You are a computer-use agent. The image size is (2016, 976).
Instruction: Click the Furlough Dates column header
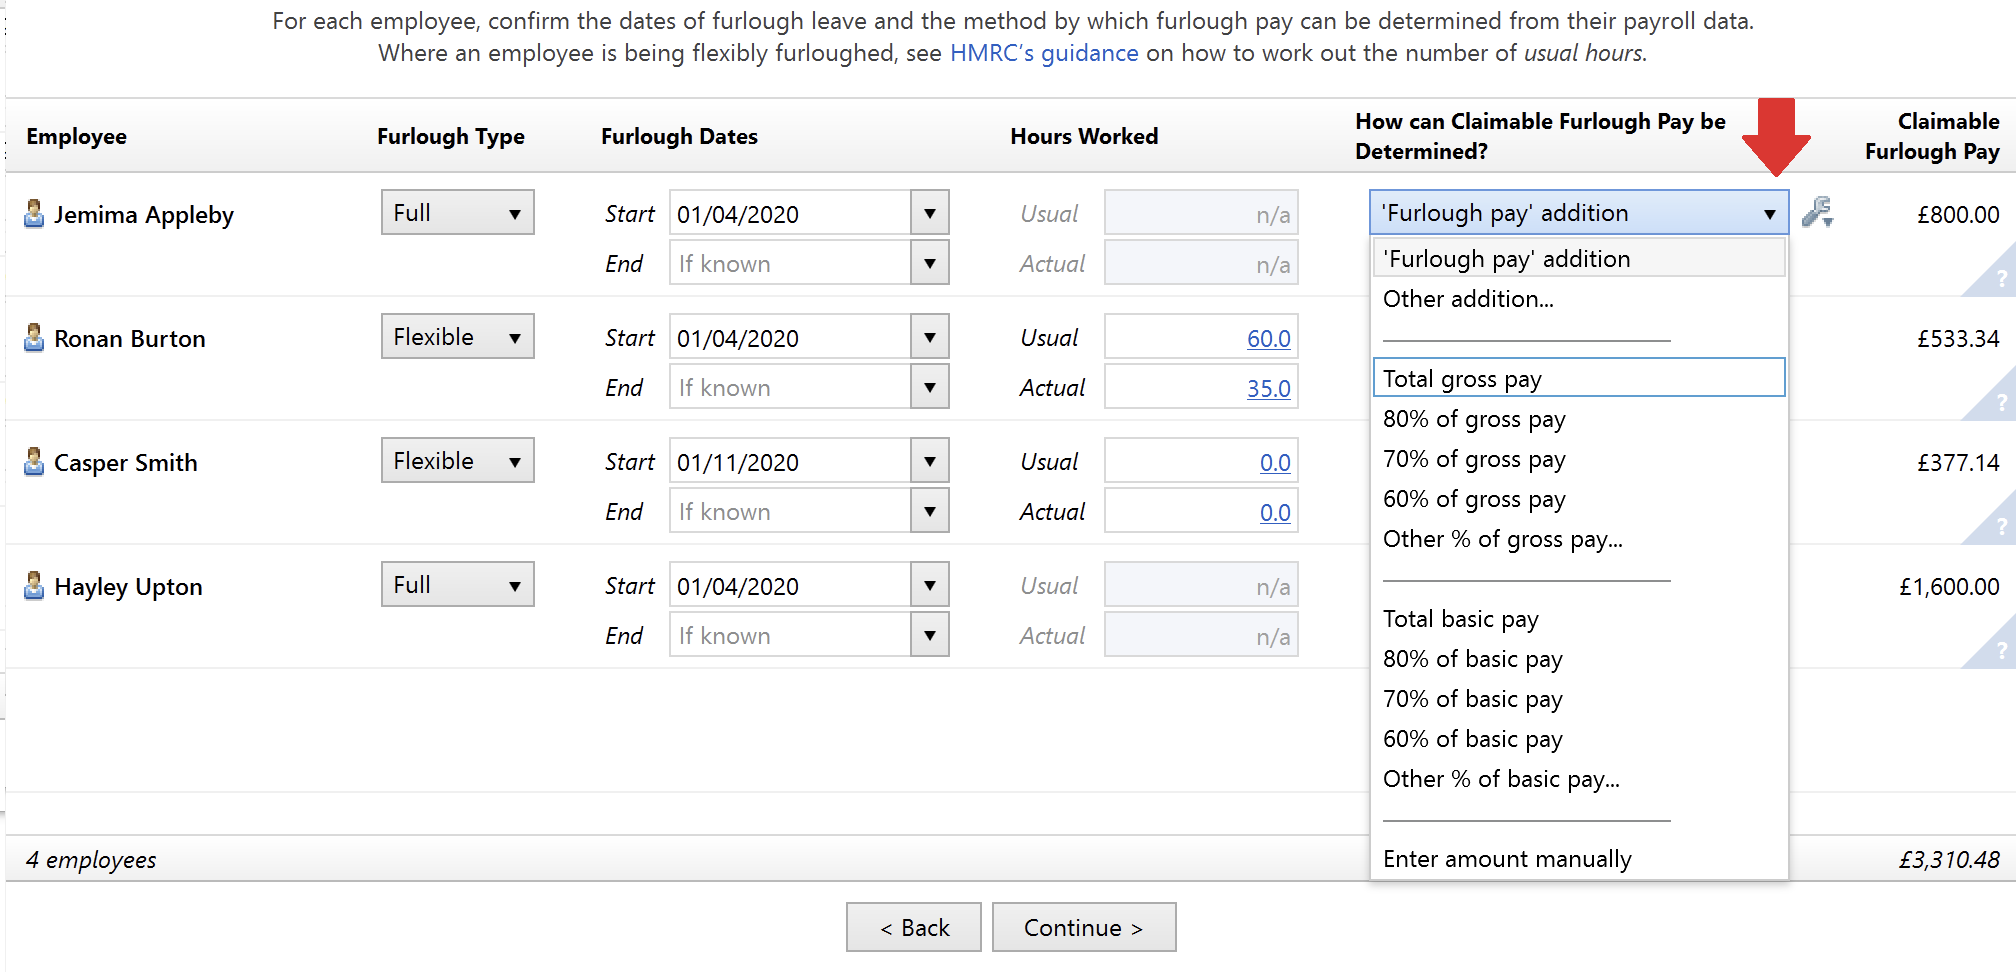tap(679, 136)
